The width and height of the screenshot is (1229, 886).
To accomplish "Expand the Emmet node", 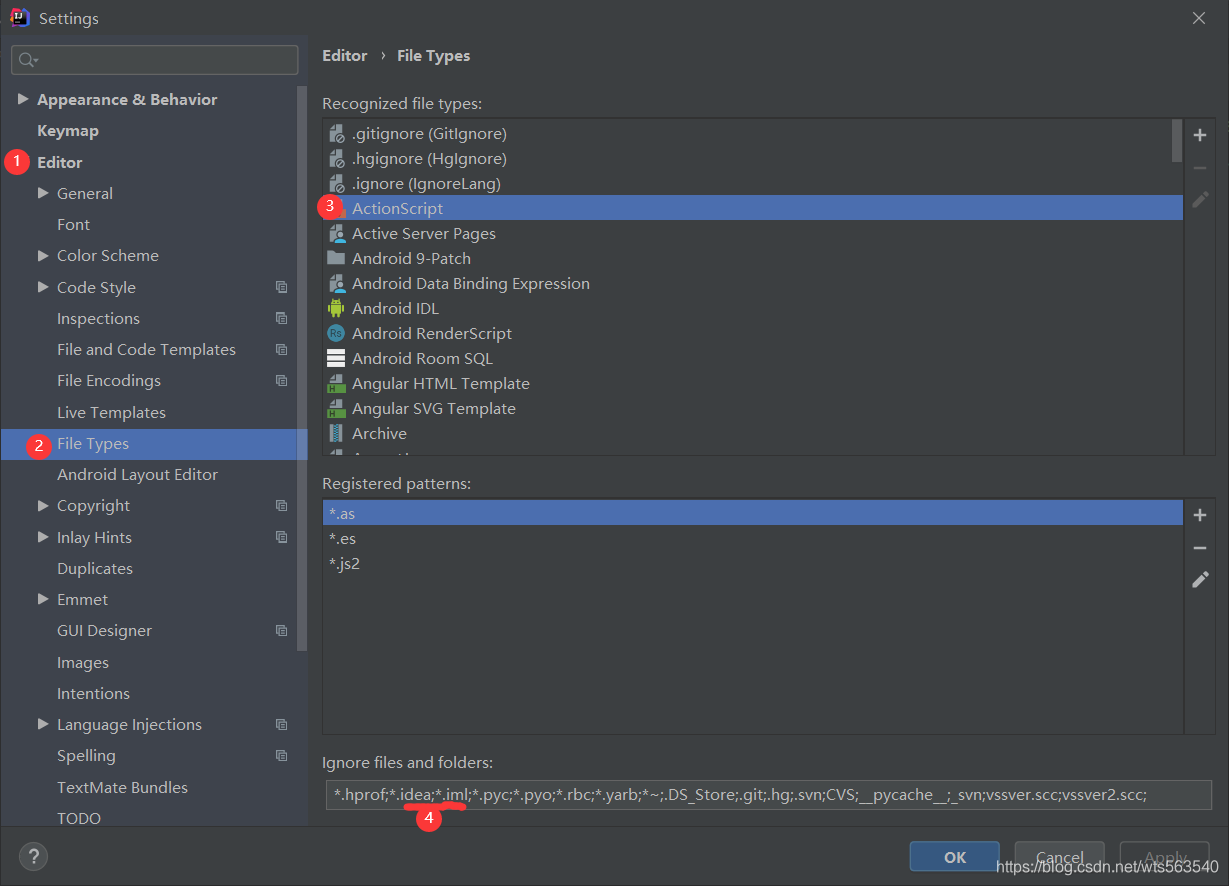I will 43,599.
